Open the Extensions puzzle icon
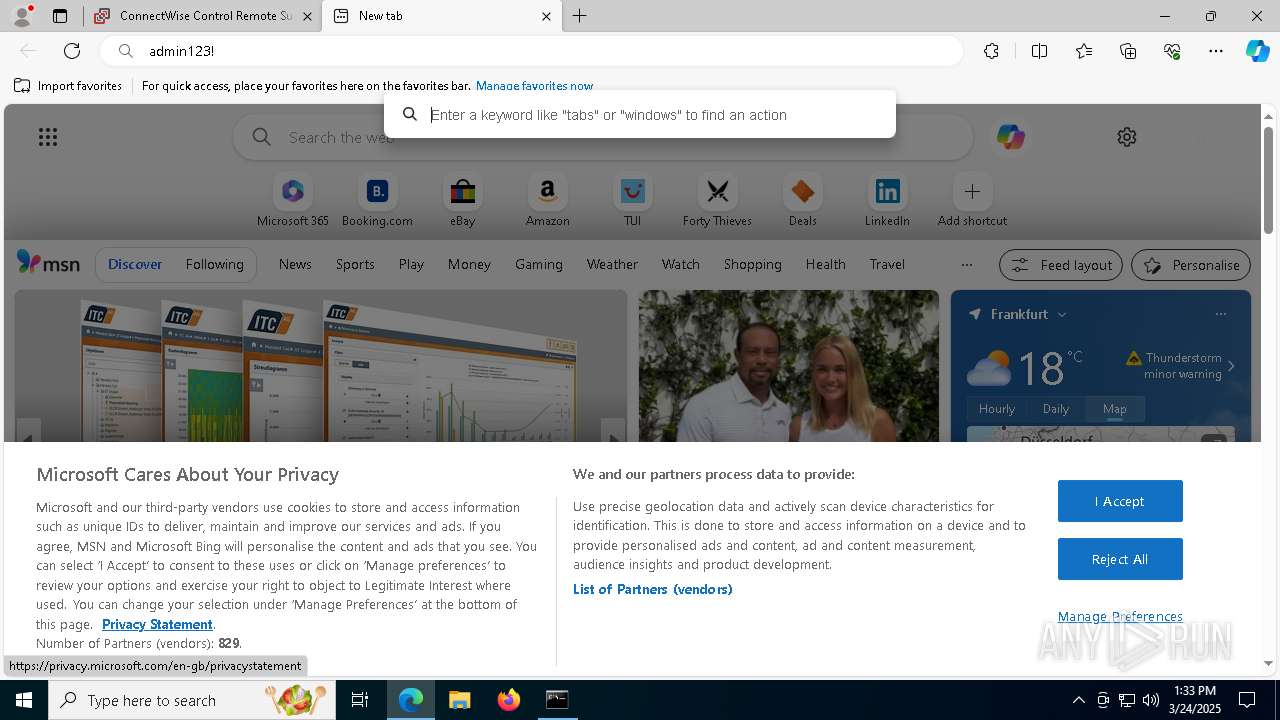The image size is (1280, 720). [x=991, y=51]
